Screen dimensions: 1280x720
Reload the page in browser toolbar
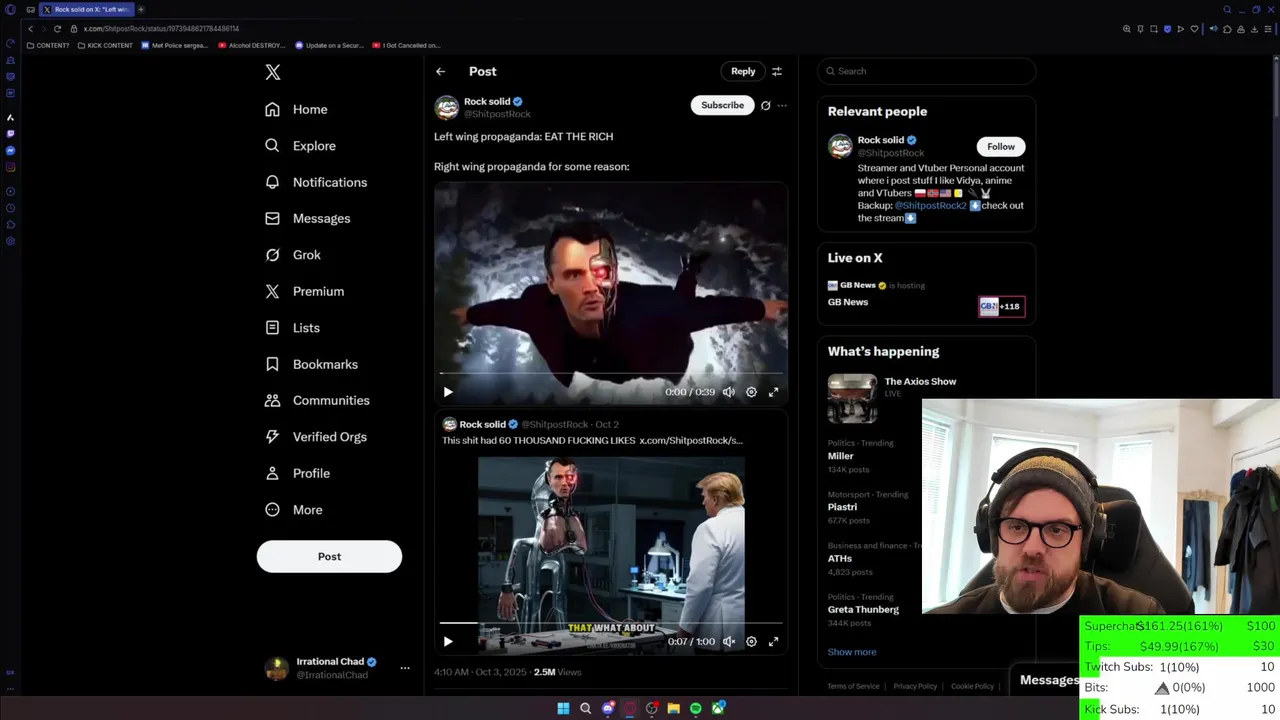(x=57, y=29)
